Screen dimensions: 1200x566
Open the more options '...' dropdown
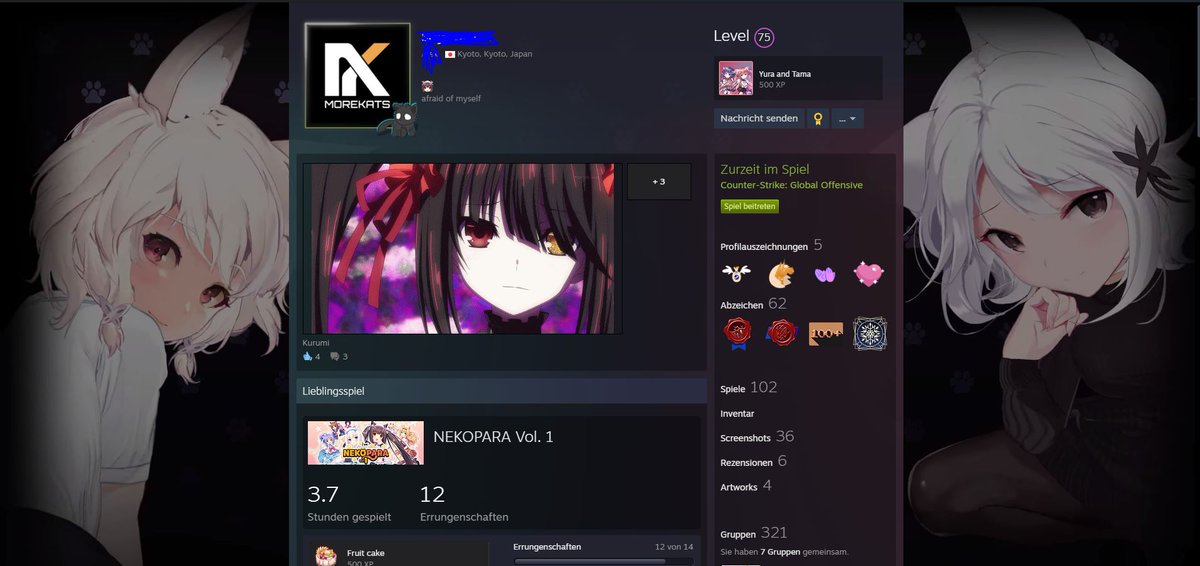(847, 118)
